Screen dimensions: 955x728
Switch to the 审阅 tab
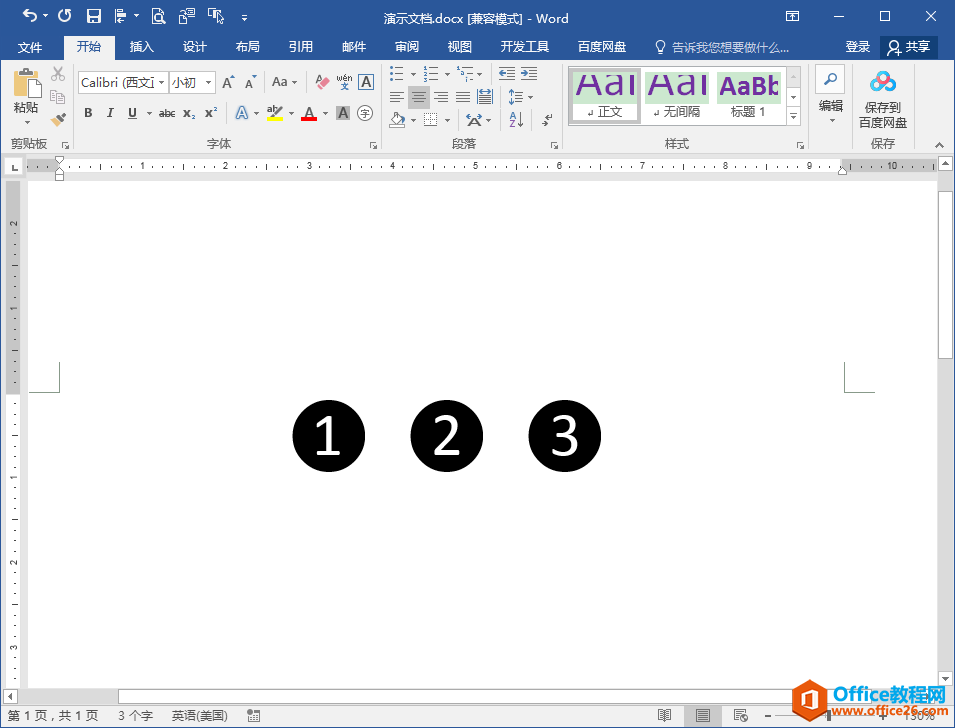pyautogui.click(x=407, y=47)
